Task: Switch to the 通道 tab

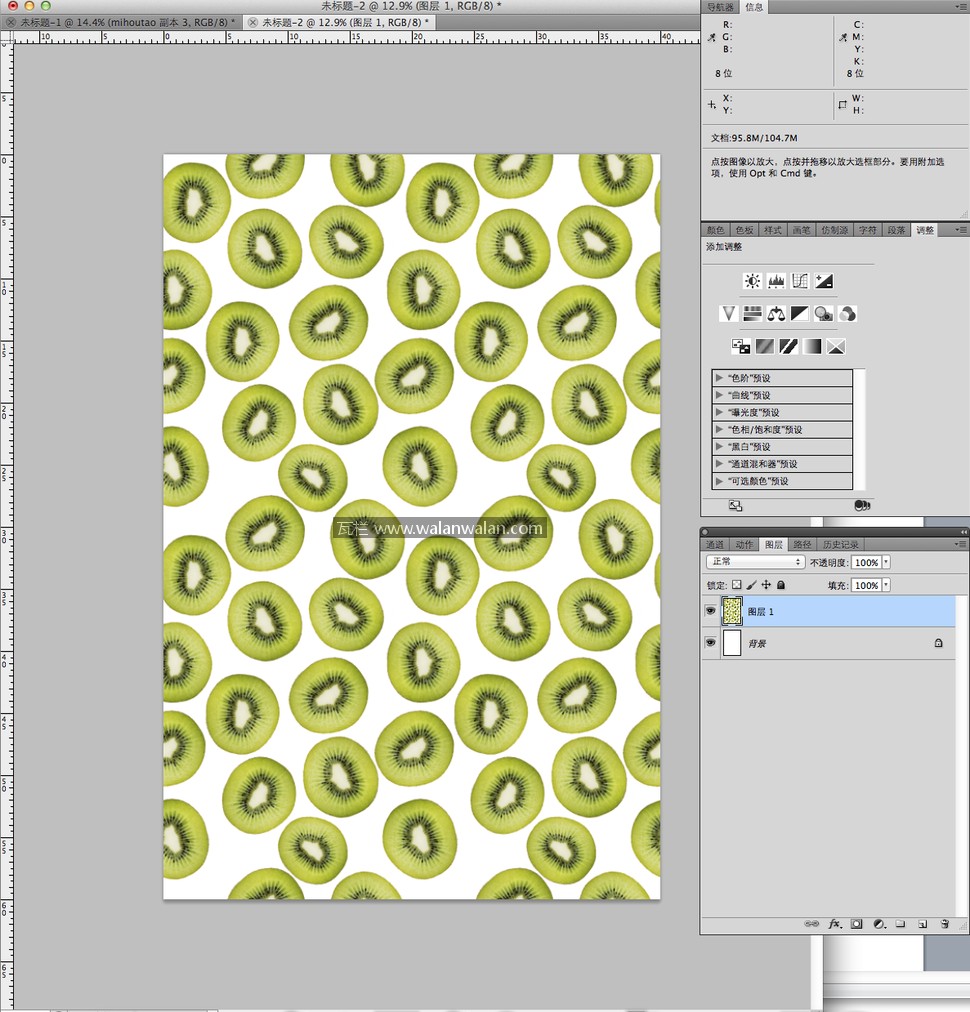Action: tap(715, 545)
